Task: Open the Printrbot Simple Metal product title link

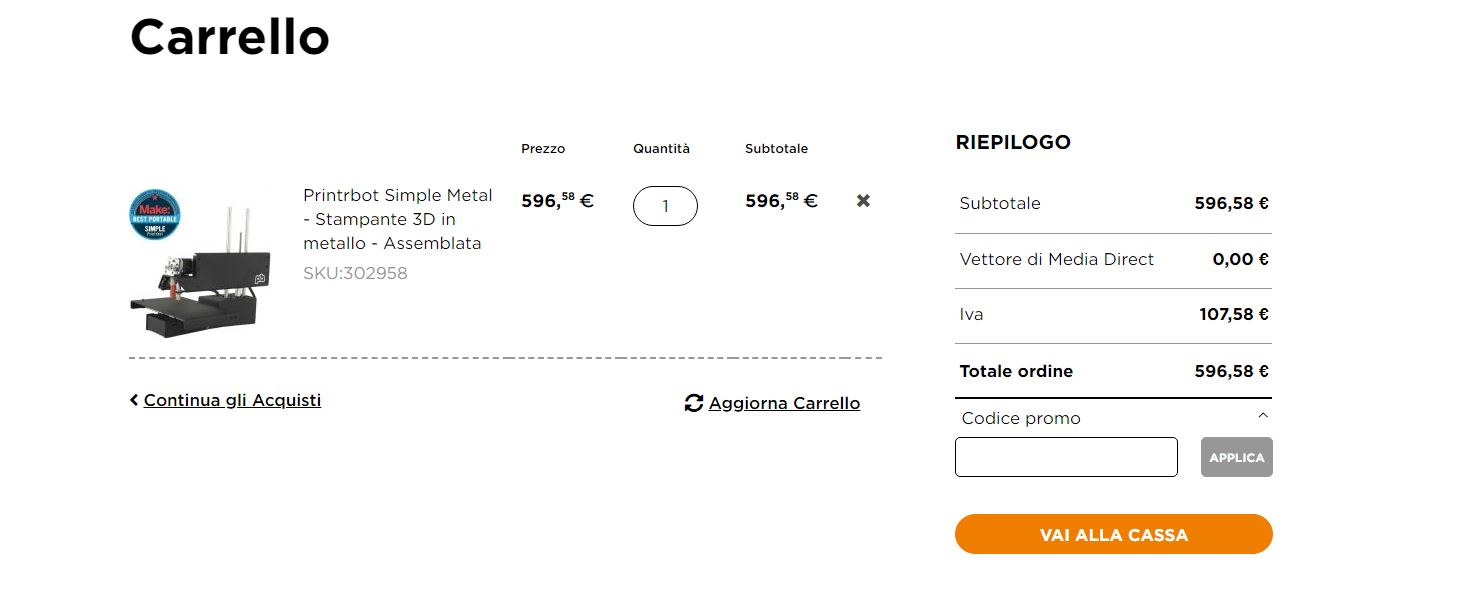Action: point(398,219)
